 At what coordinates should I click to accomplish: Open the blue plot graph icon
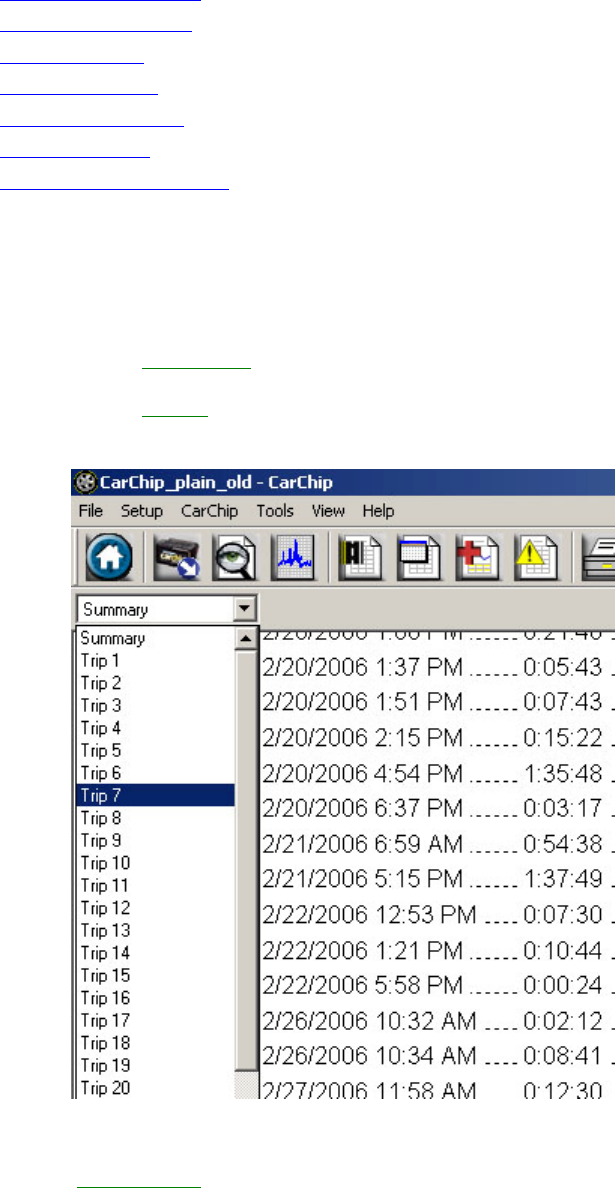click(x=293, y=557)
